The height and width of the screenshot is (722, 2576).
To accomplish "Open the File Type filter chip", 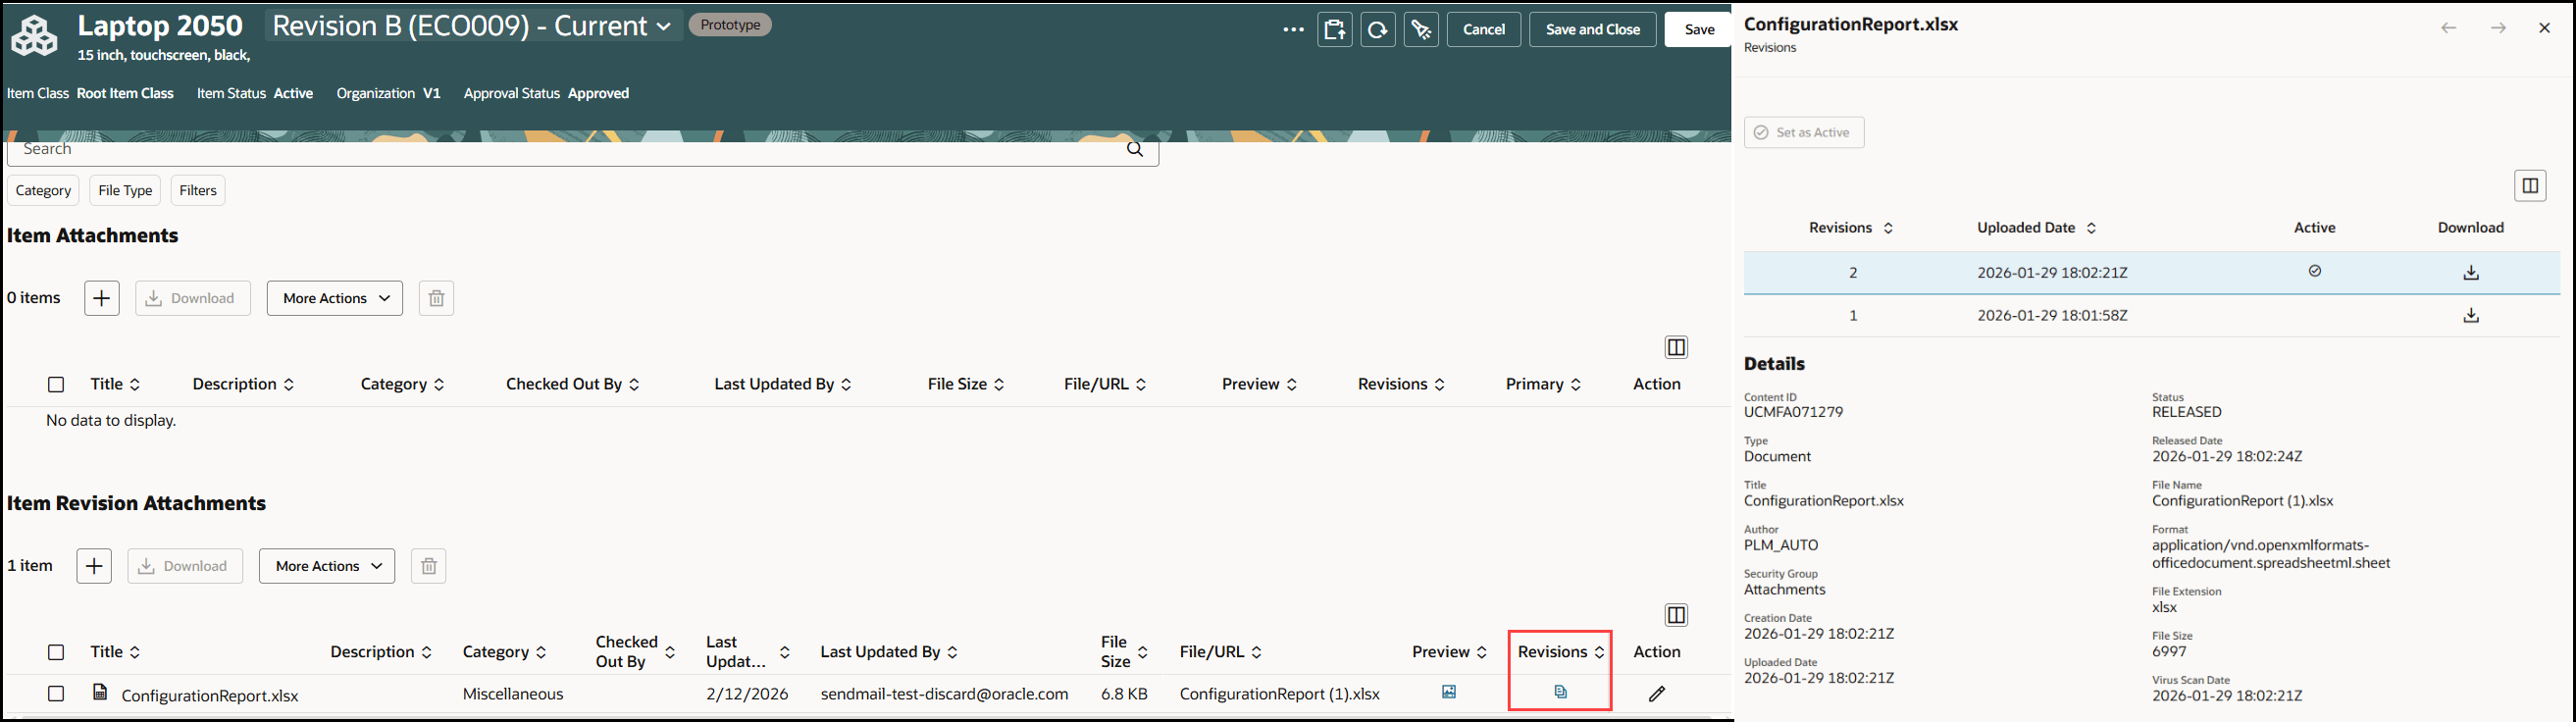I will pyautogui.click(x=125, y=190).
